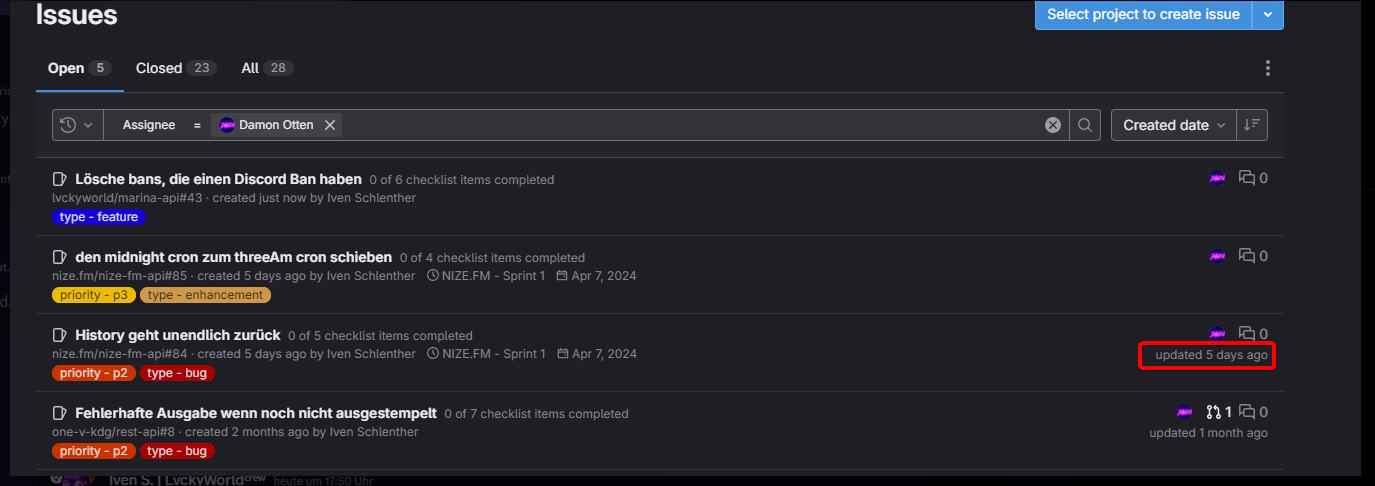Open issue 'History geht unendlich zurück'
Viewport: 1375px width, 486px height.
(177, 335)
